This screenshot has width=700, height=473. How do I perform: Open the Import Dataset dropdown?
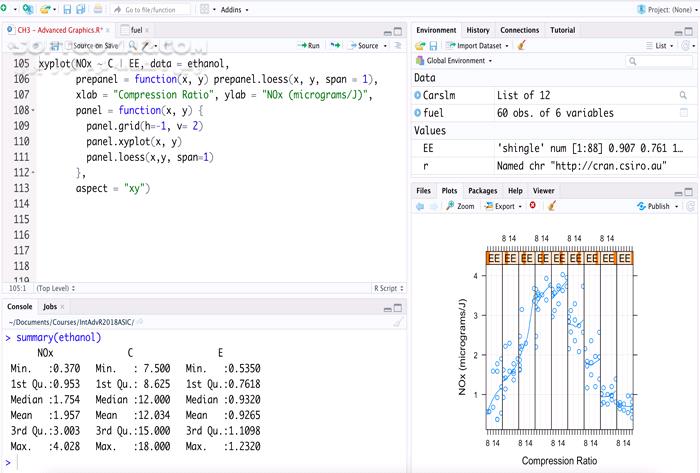click(x=478, y=46)
